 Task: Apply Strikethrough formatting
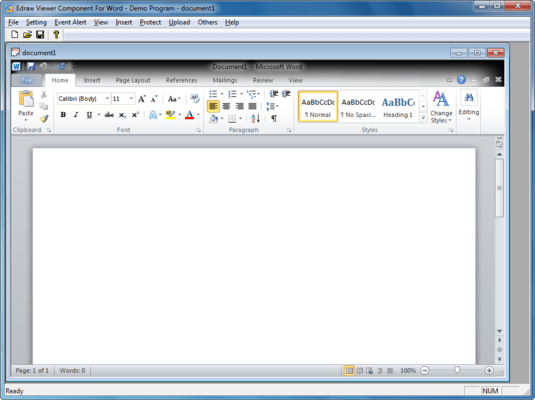109,115
